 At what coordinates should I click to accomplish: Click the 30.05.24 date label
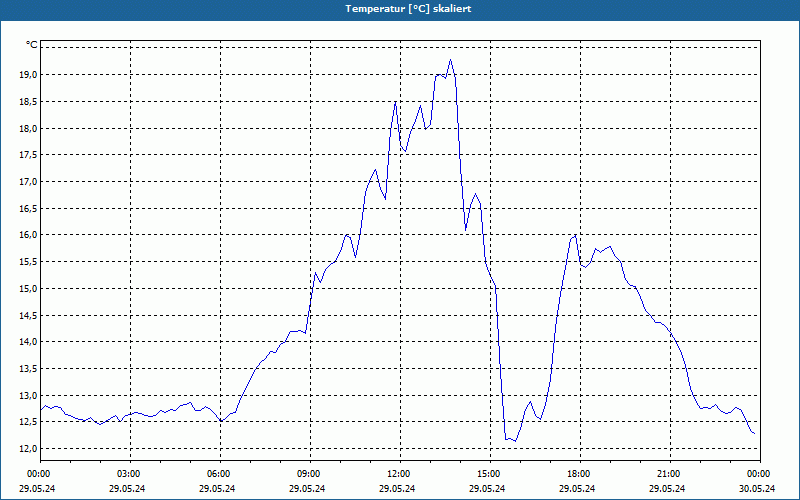tap(758, 489)
